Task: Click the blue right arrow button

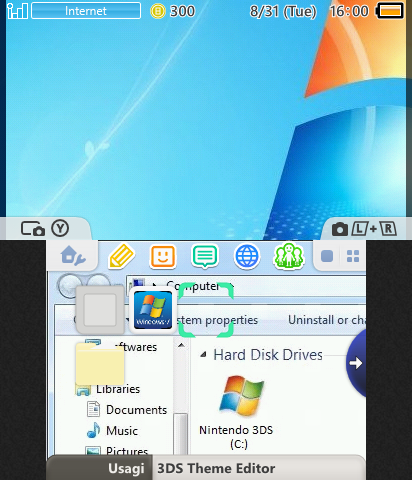Action: point(356,363)
